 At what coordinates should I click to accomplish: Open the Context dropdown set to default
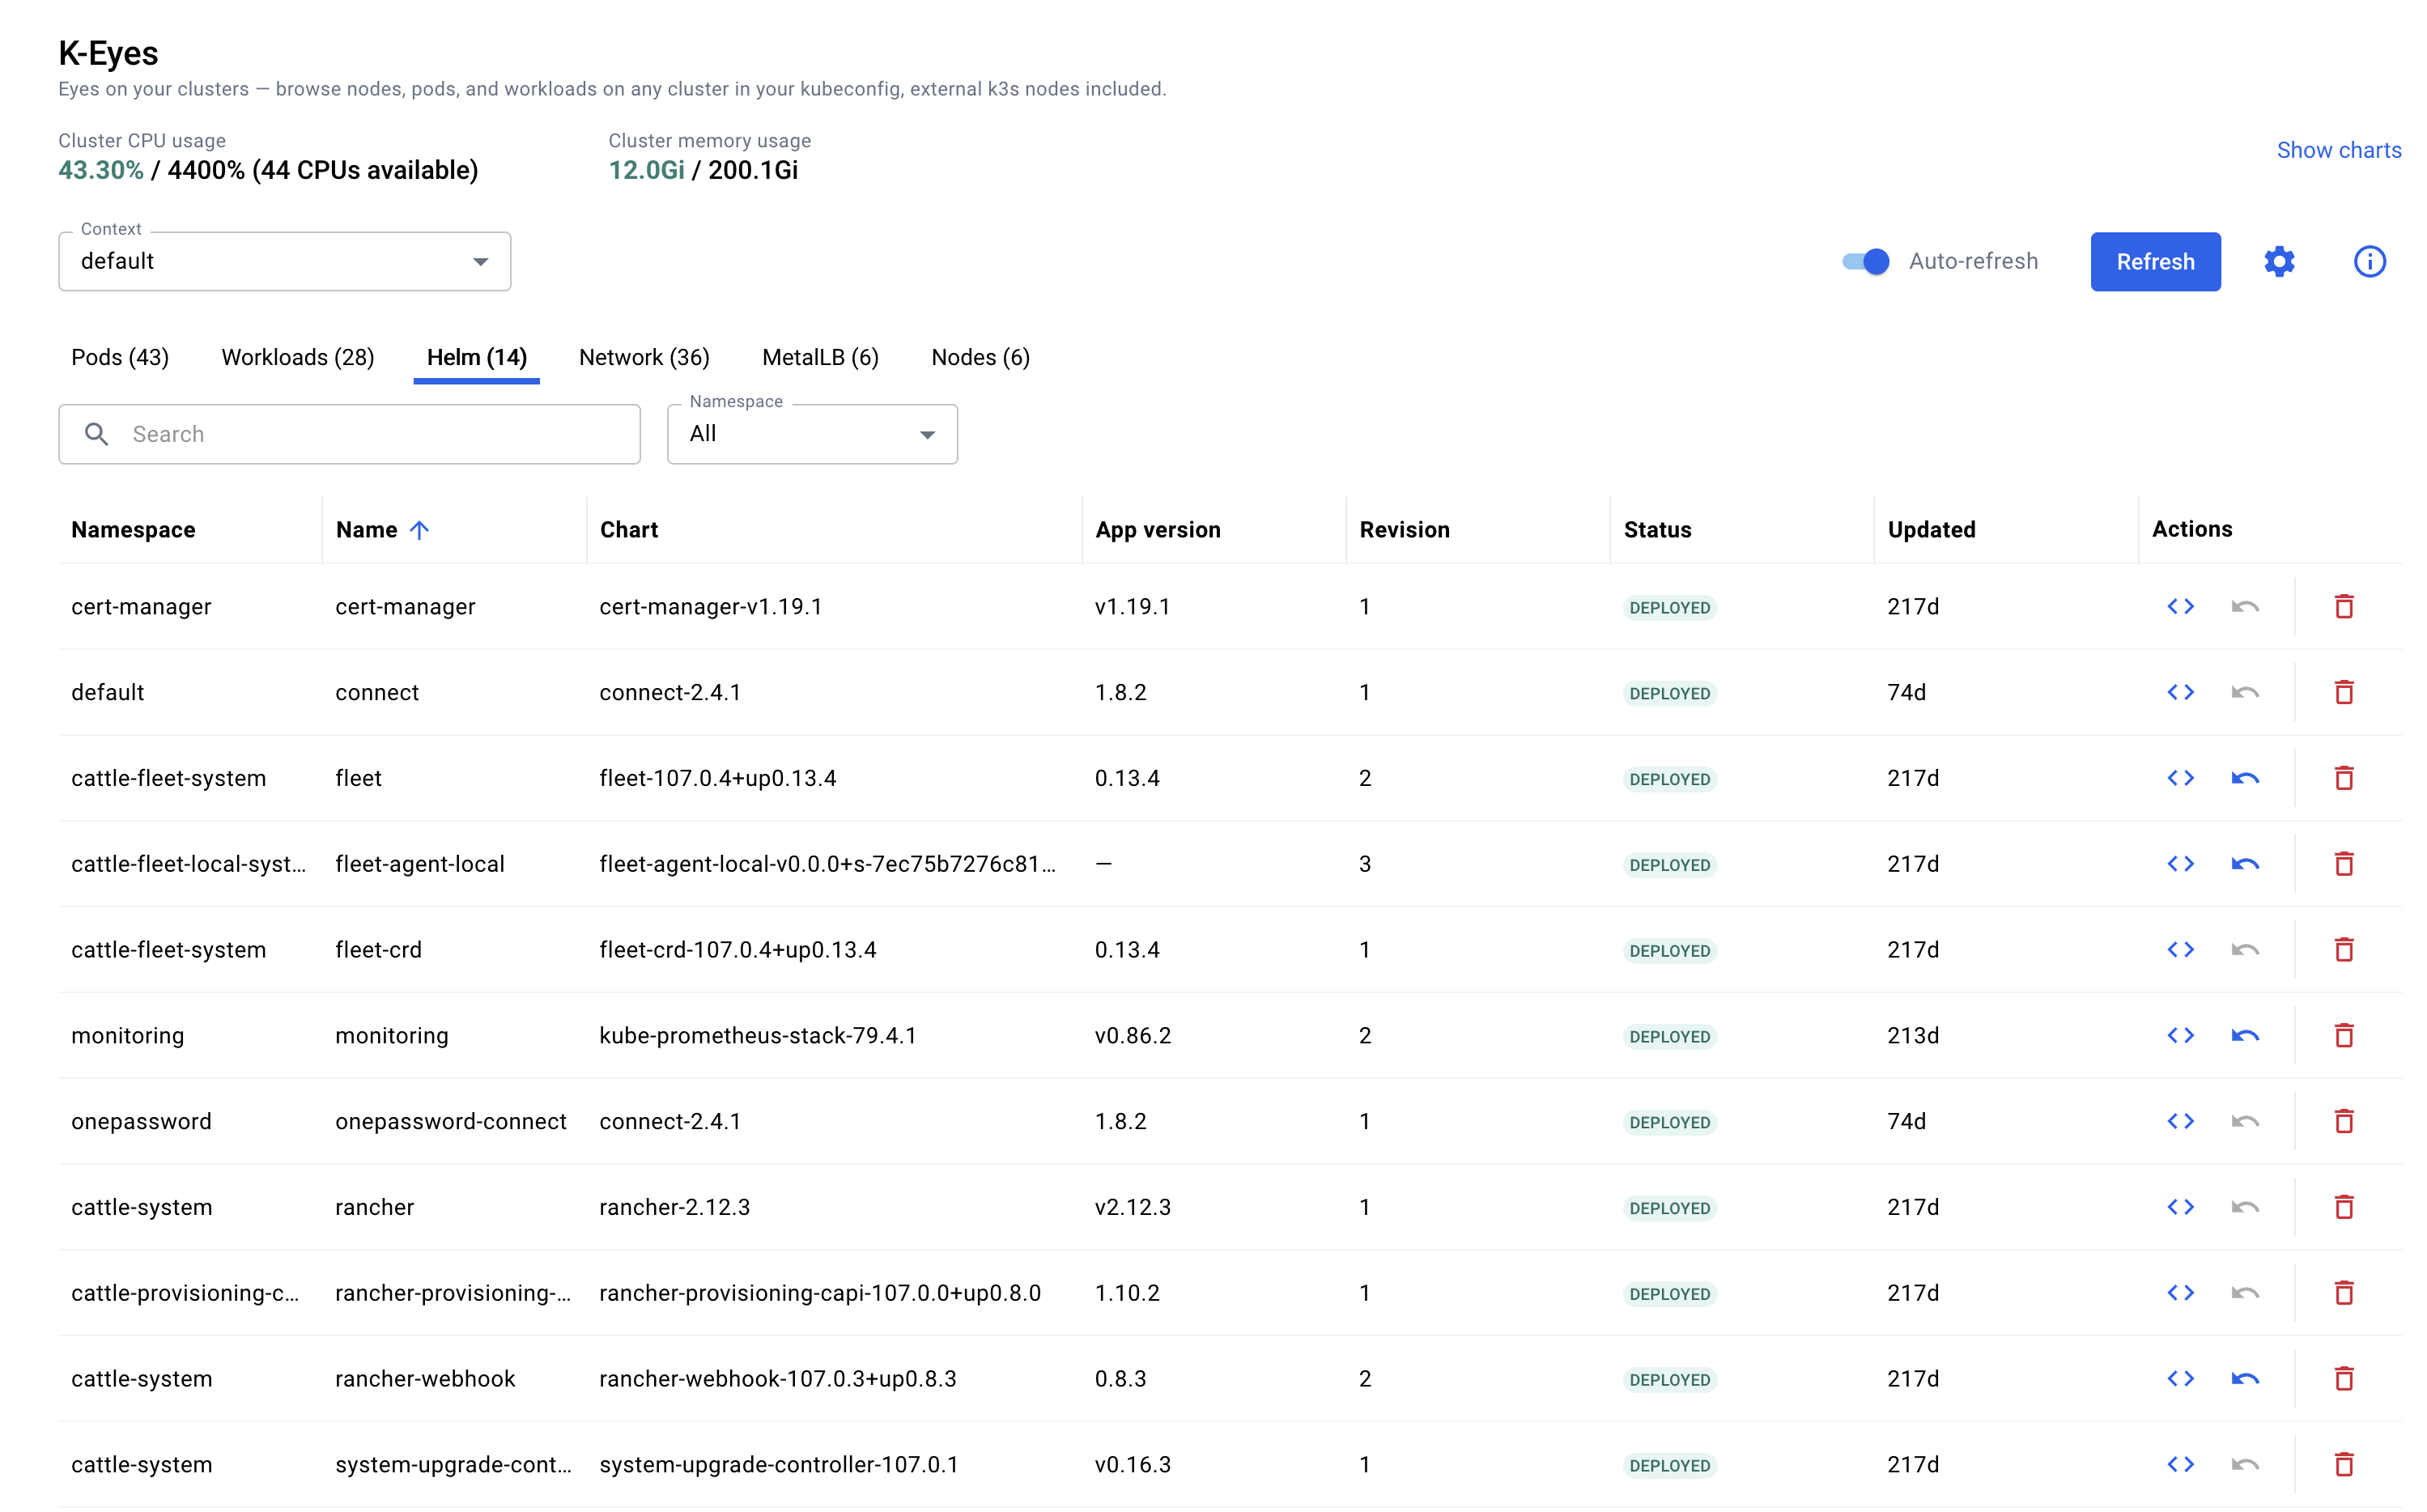coord(284,262)
